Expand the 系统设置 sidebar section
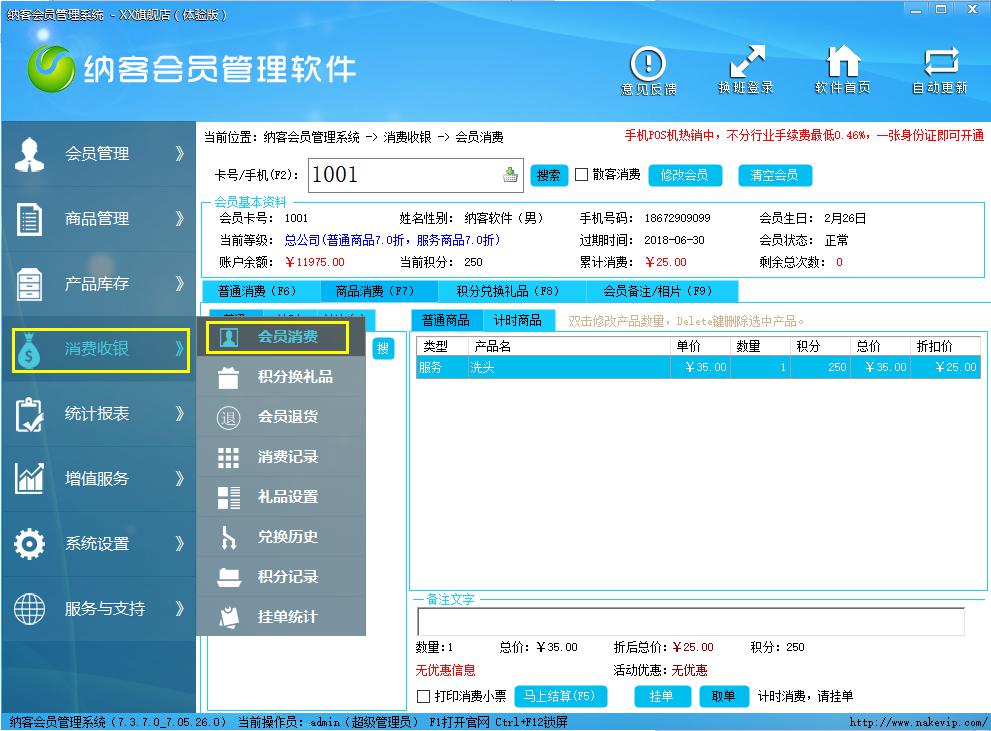The width and height of the screenshot is (991, 731). 98,544
